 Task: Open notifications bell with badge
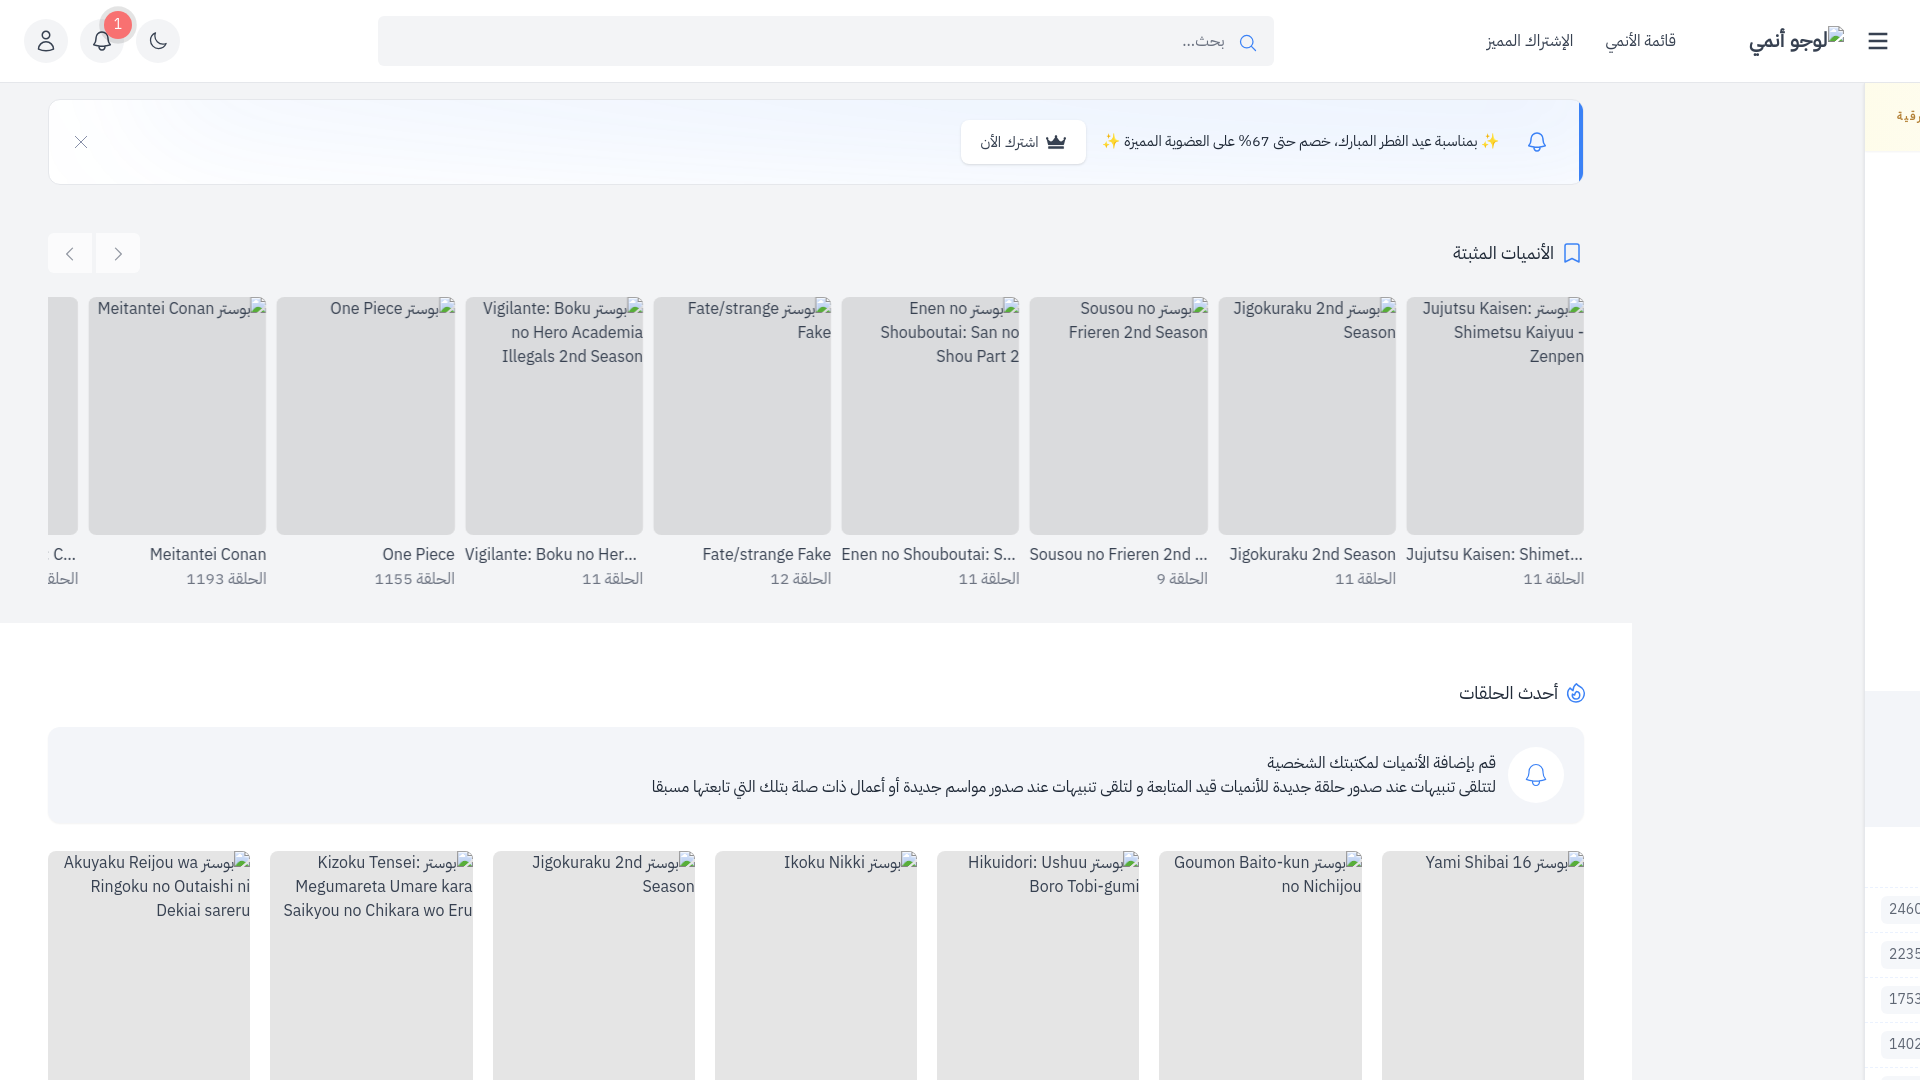coord(102,41)
